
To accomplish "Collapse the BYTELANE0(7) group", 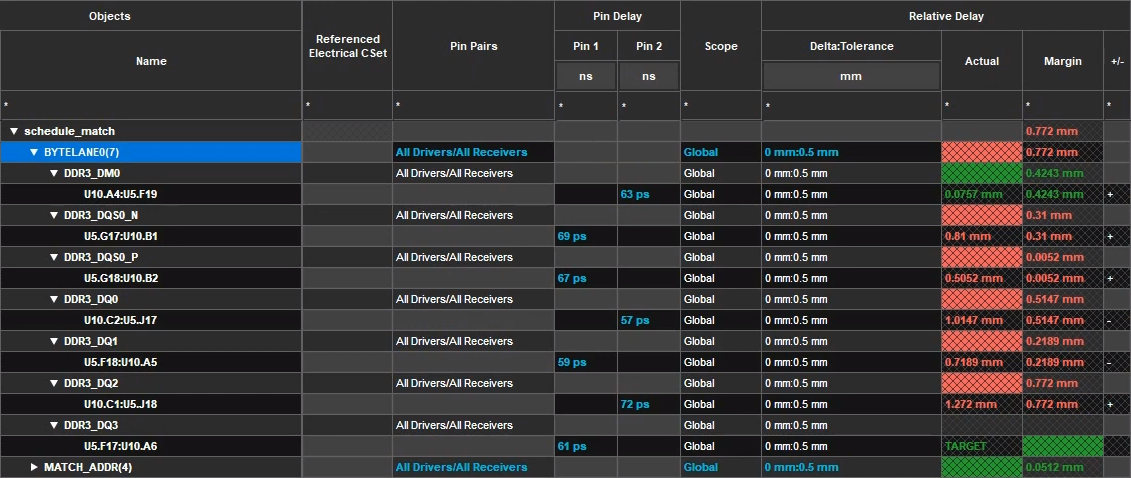I will [34, 152].
